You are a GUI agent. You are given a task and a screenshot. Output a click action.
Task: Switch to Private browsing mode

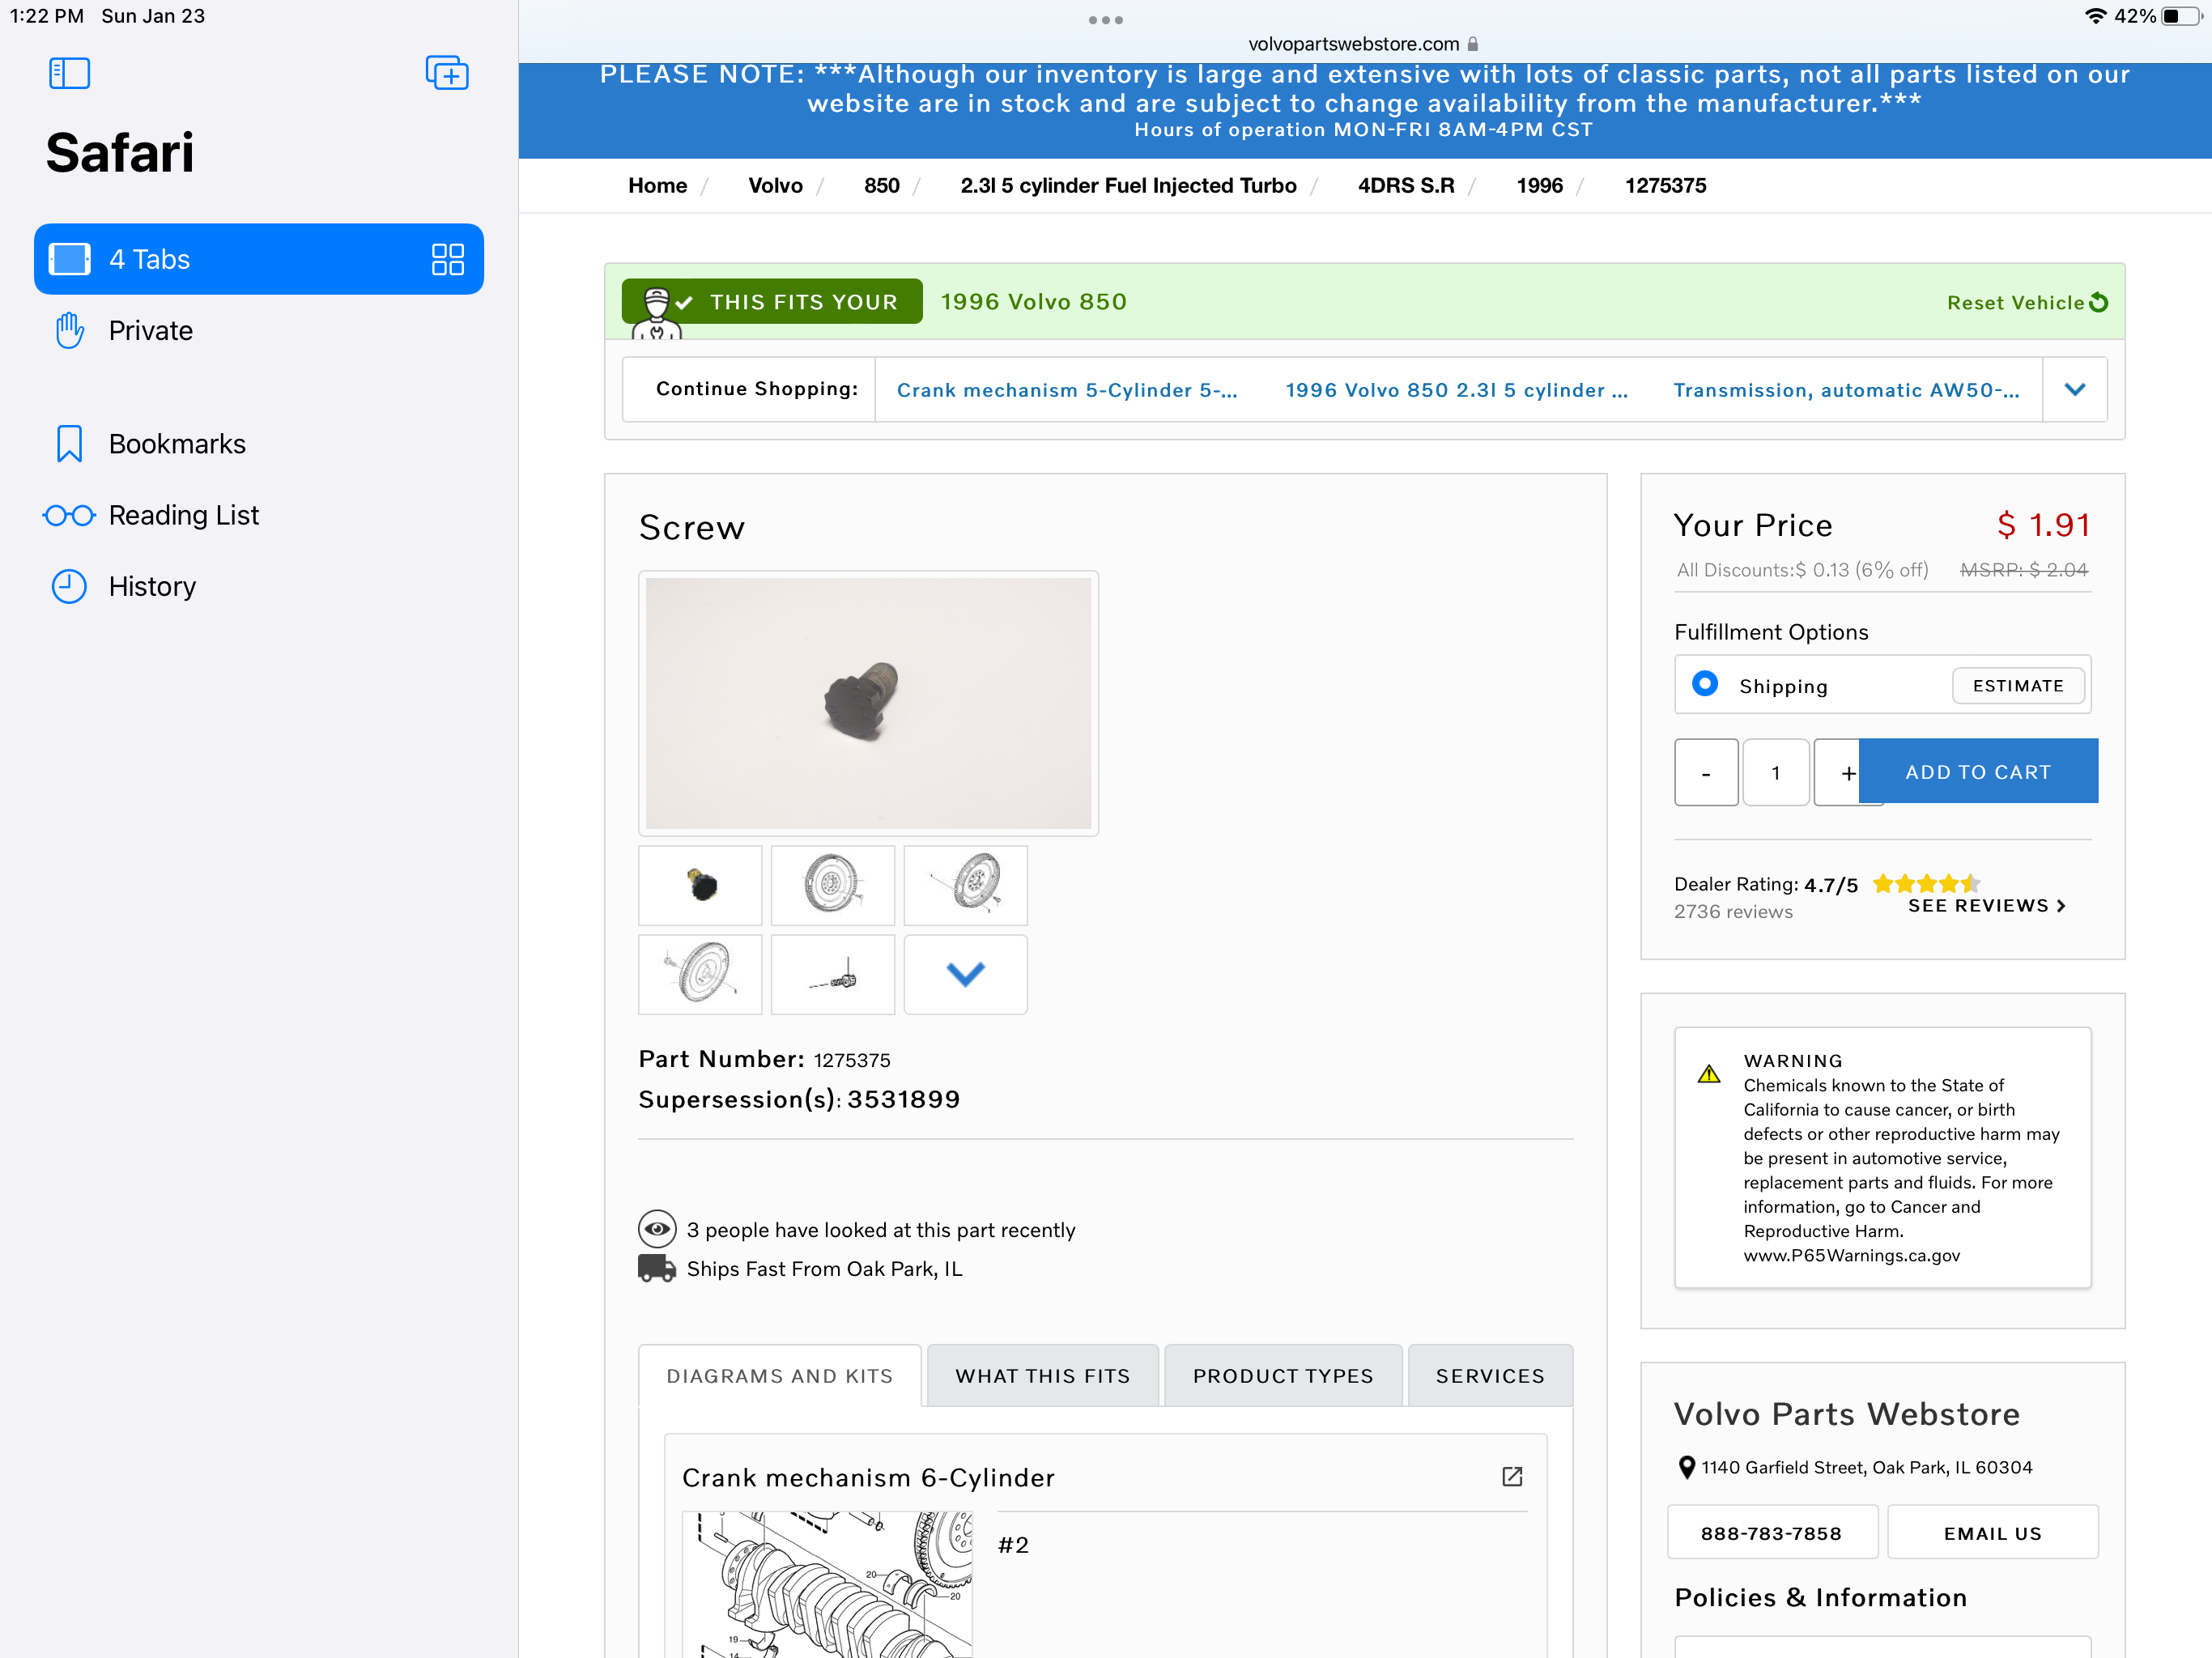[x=150, y=331]
